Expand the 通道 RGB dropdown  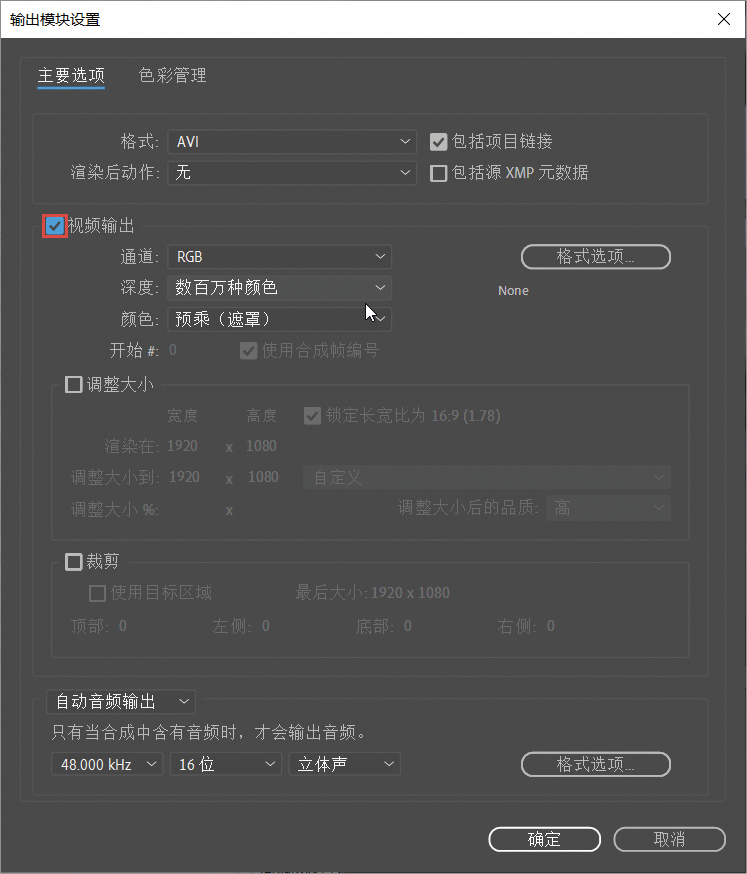point(279,256)
